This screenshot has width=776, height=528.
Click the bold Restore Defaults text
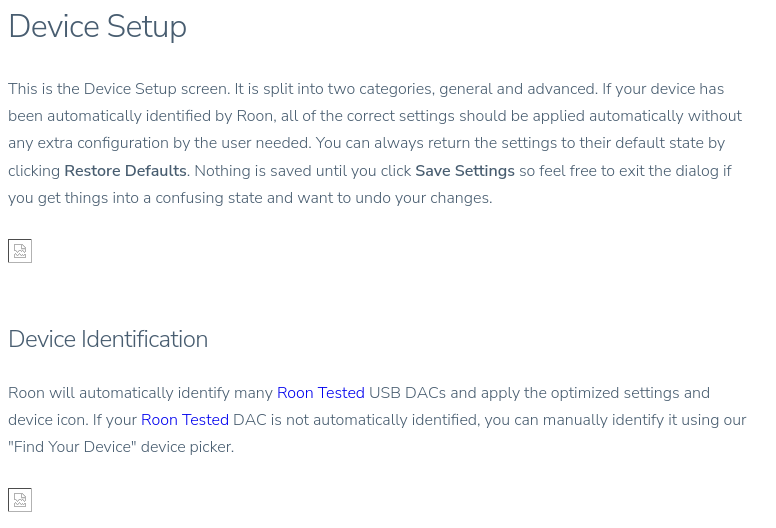125,171
